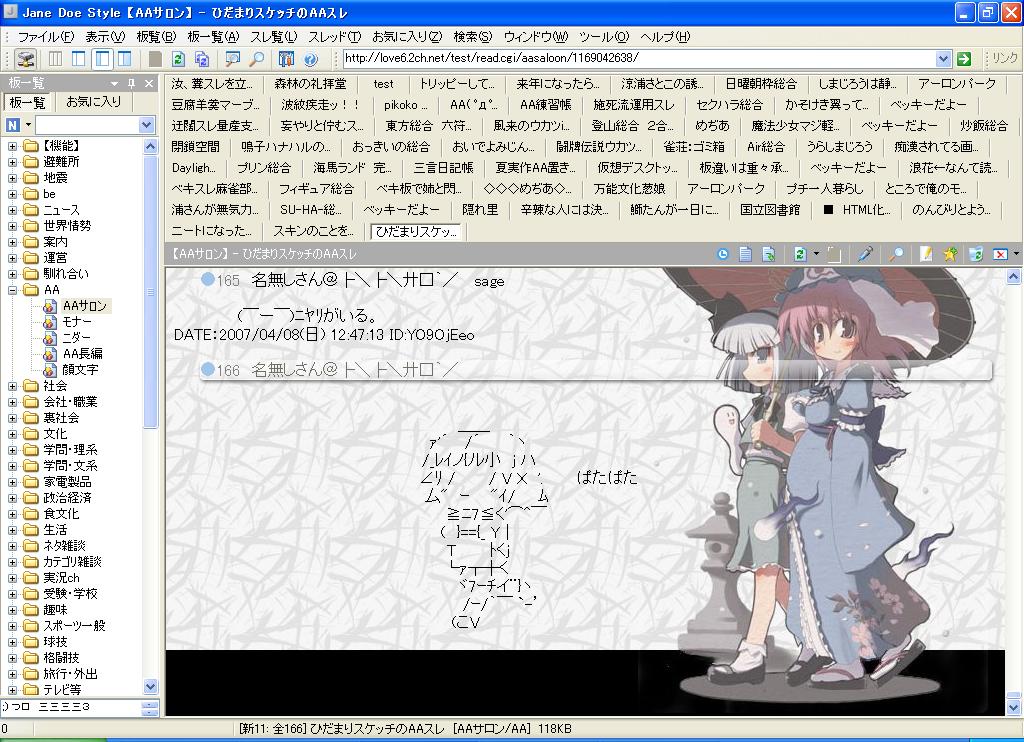This screenshot has height=742, width=1024.
Task: Click the N icon in board list search
Action: tap(12, 125)
